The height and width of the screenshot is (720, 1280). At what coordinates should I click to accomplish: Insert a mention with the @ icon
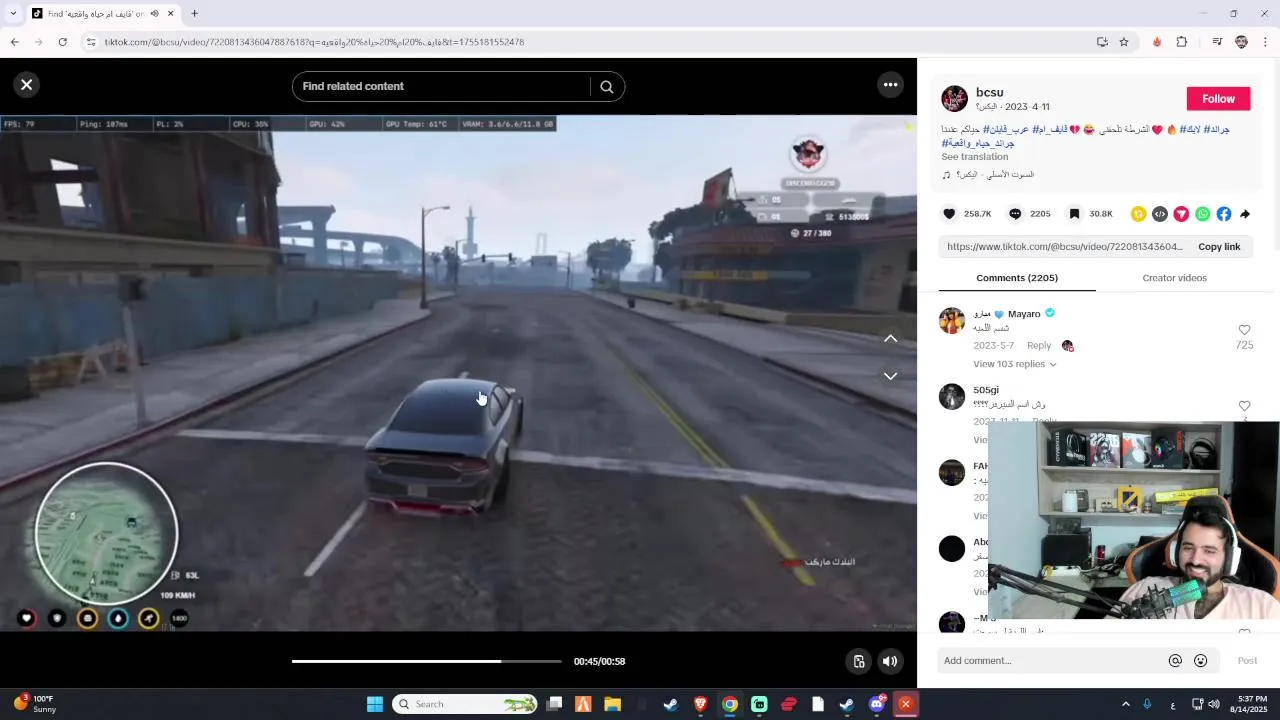coord(1175,661)
